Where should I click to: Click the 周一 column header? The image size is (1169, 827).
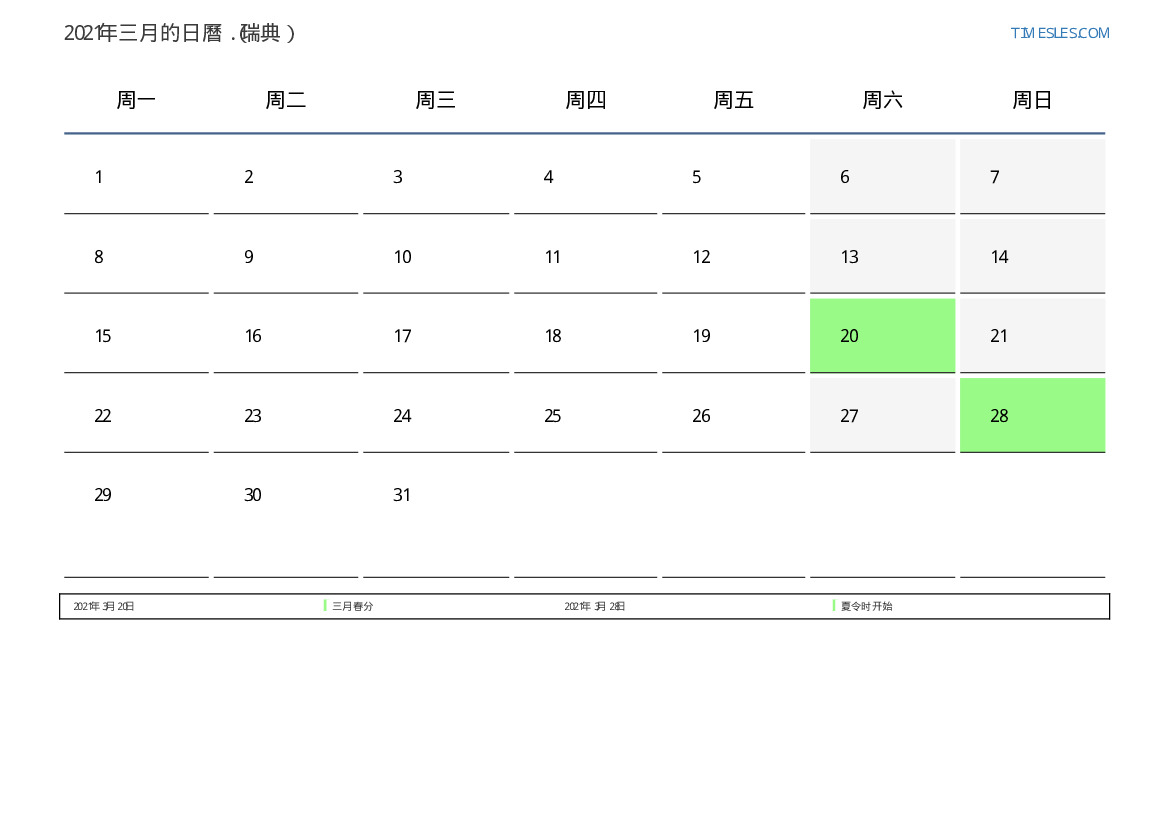click(136, 100)
